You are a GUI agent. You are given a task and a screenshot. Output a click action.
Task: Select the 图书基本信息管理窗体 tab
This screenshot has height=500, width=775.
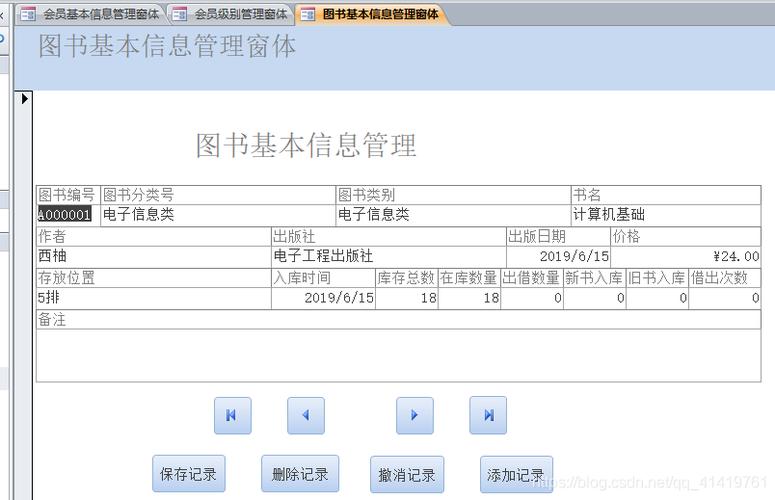click(x=373, y=14)
